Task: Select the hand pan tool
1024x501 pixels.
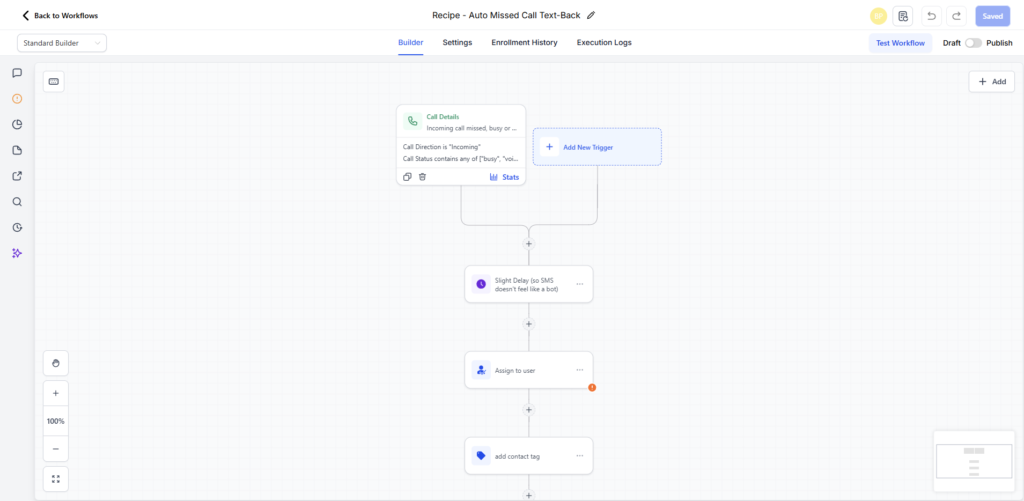Action: click(x=56, y=363)
